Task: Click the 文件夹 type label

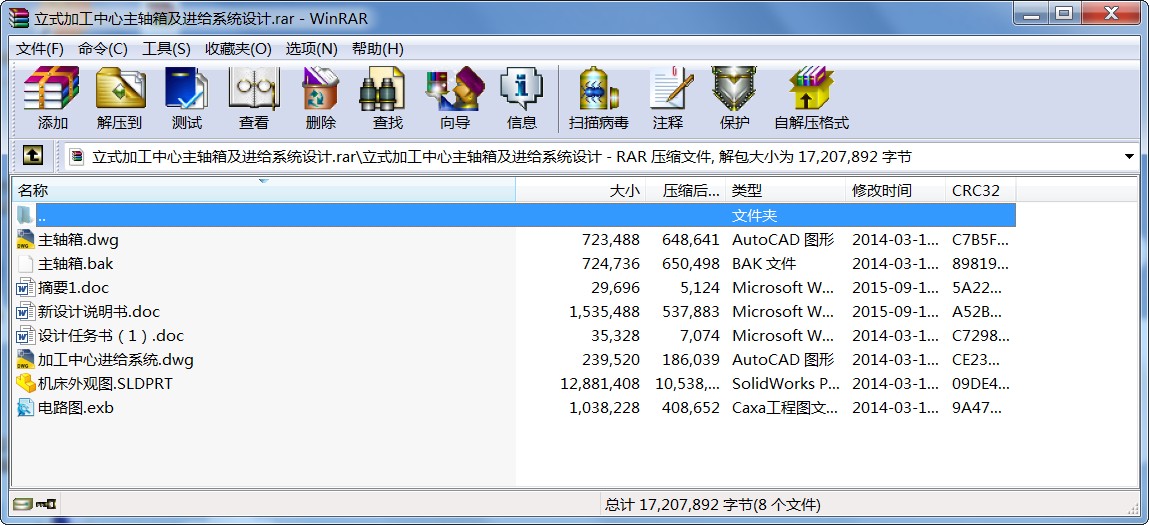Action: pyautogui.click(x=754, y=216)
